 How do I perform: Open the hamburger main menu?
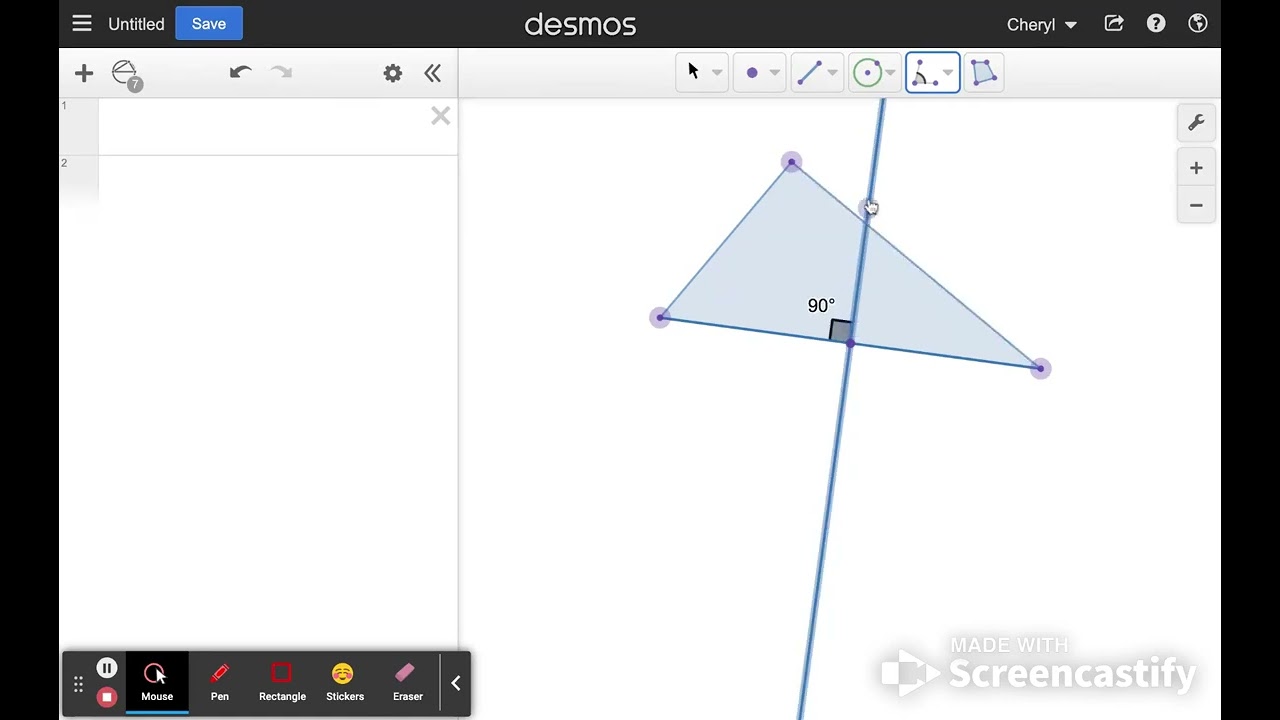click(82, 24)
